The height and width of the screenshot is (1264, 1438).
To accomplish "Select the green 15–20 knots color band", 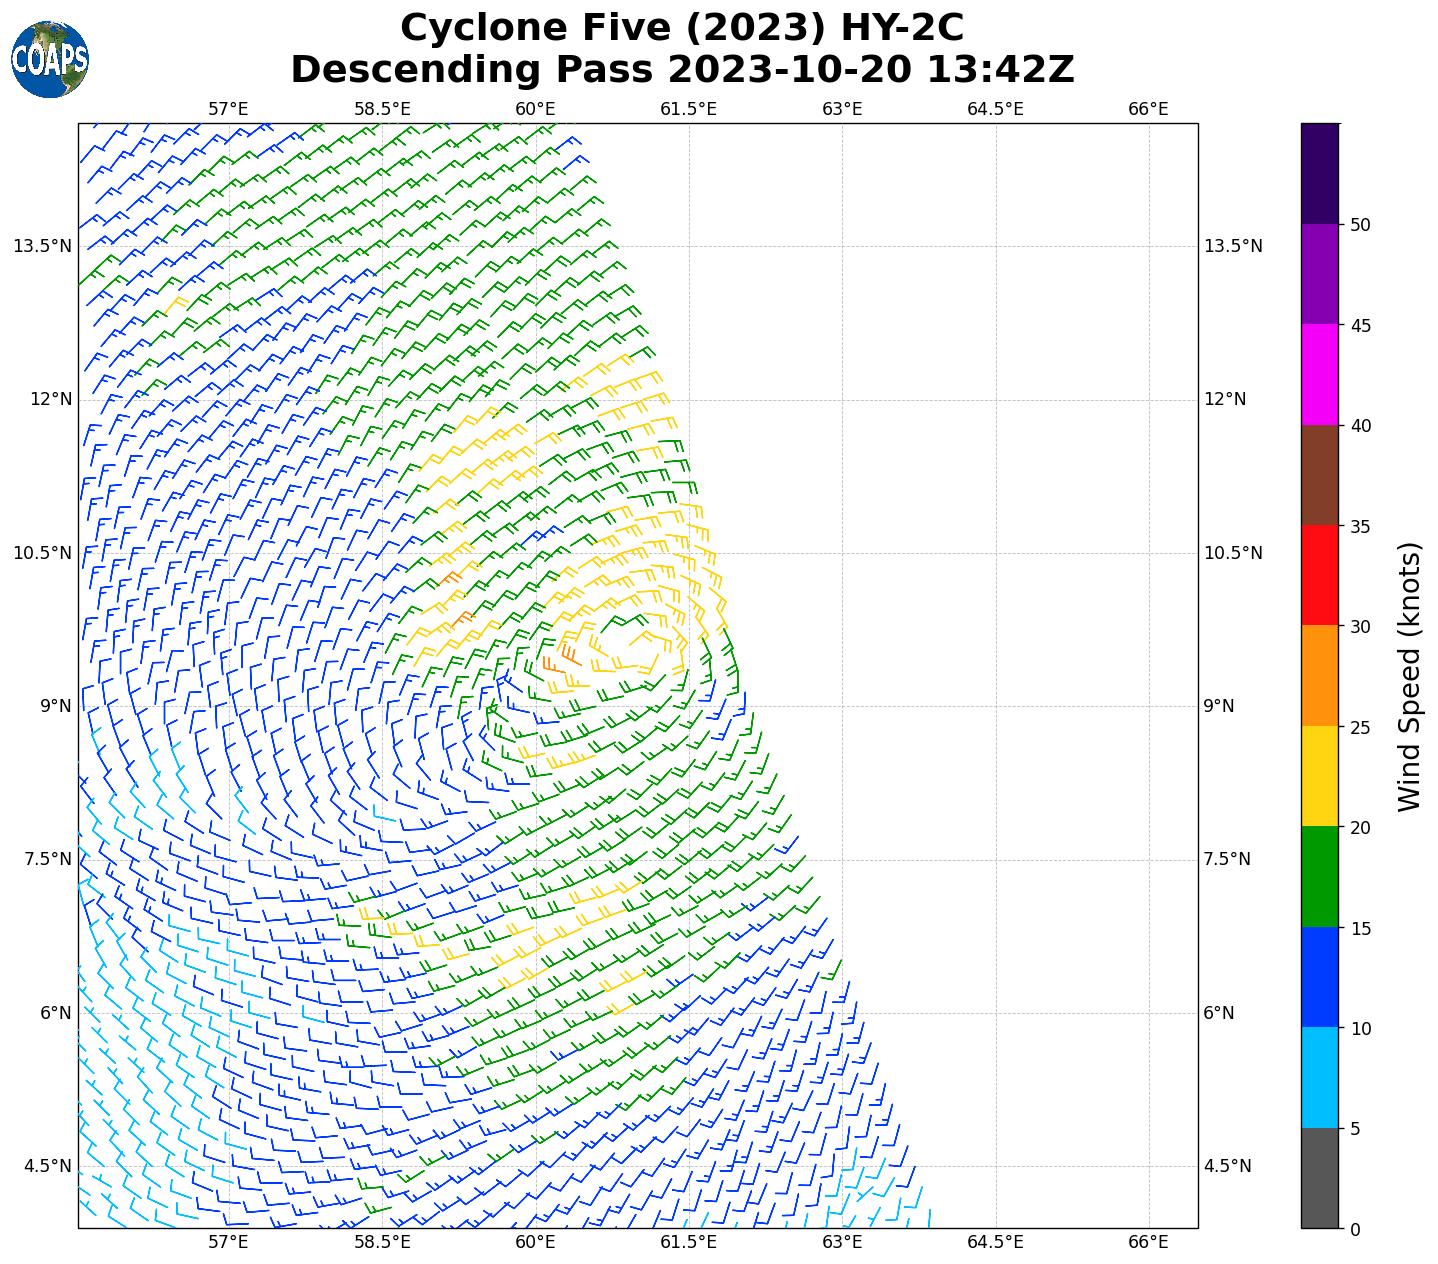I will (x=1320, y=877).
